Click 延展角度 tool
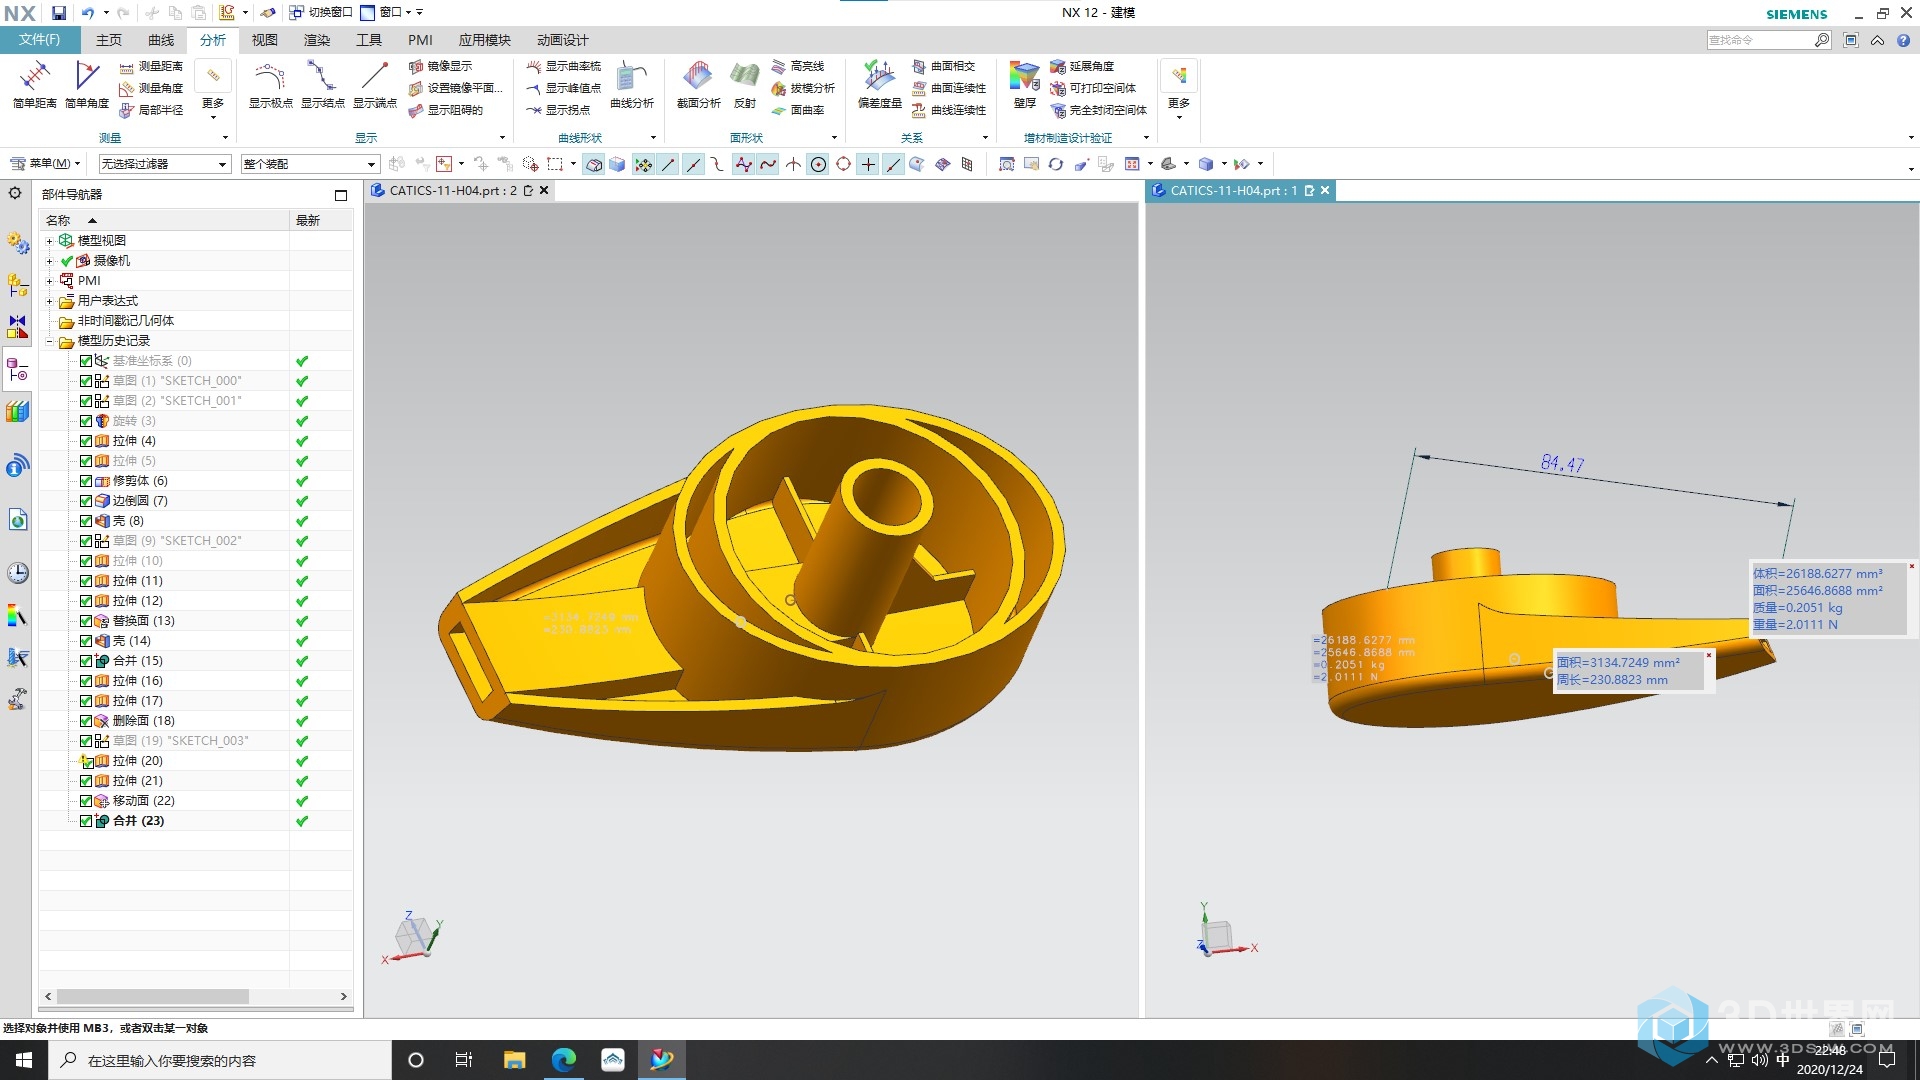This screenshot has height=1080, width=1920. (x=1082, y=66)
